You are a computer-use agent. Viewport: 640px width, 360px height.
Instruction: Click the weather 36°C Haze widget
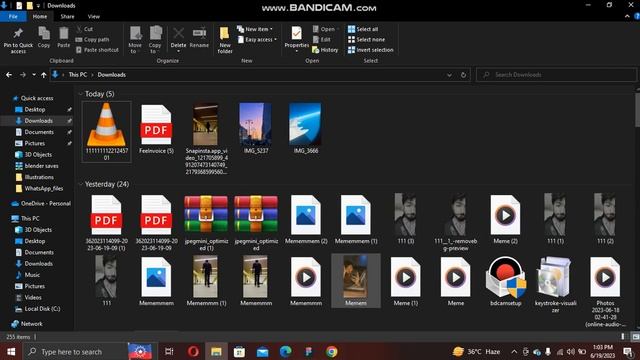(x=476, y=351)
